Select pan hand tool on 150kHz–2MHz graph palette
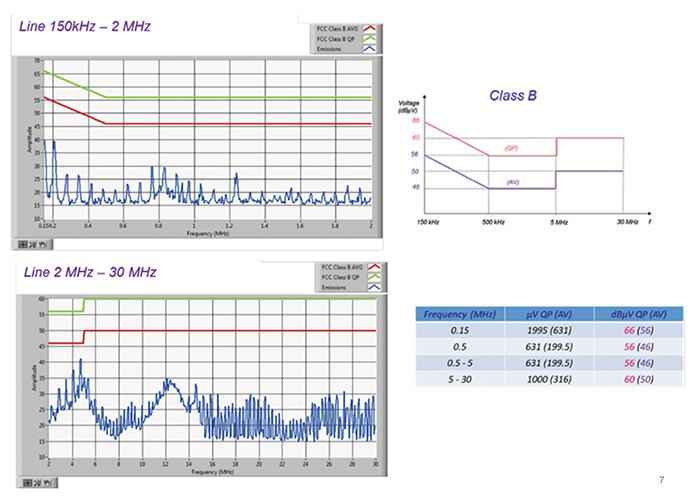The image size is (700, 497). [x=41, y=242]
